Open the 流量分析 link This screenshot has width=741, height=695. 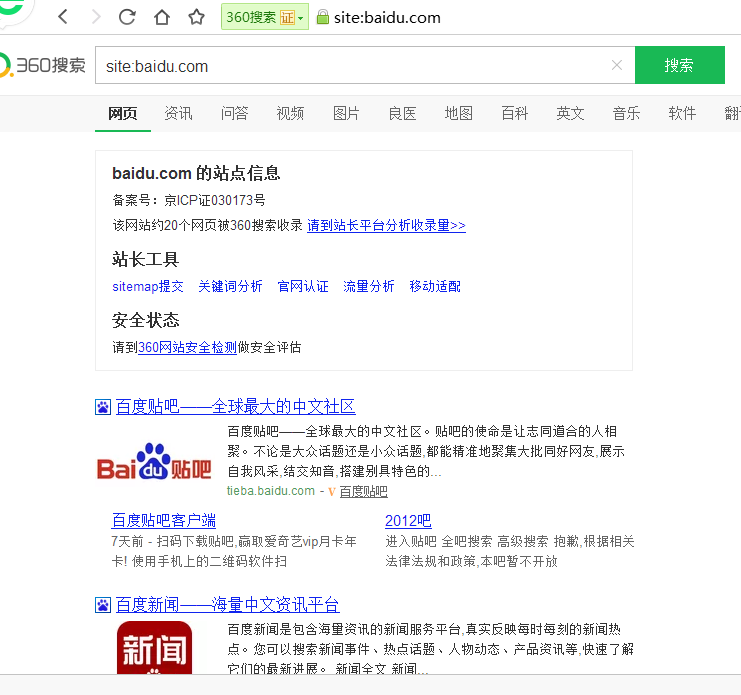(369, 286)
